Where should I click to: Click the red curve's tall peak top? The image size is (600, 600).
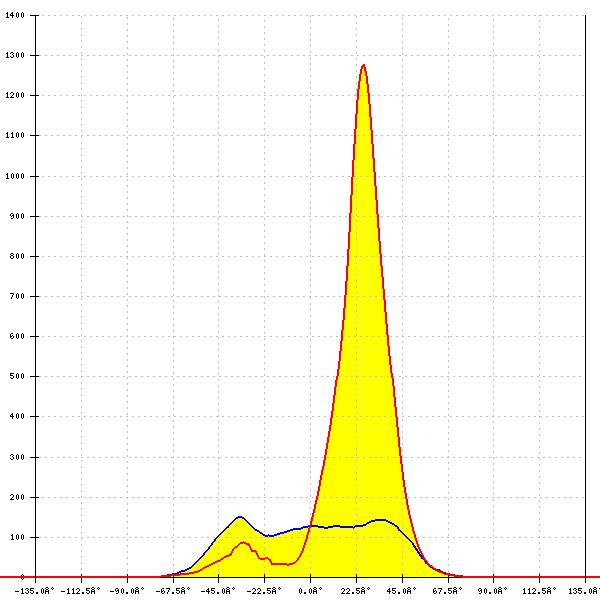pos(364,65)
